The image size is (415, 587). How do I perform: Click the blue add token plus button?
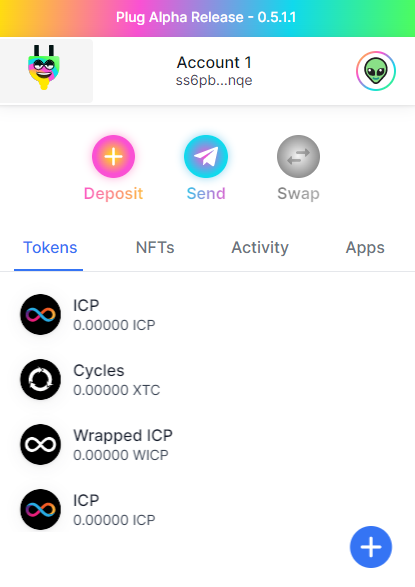[371, 547]
